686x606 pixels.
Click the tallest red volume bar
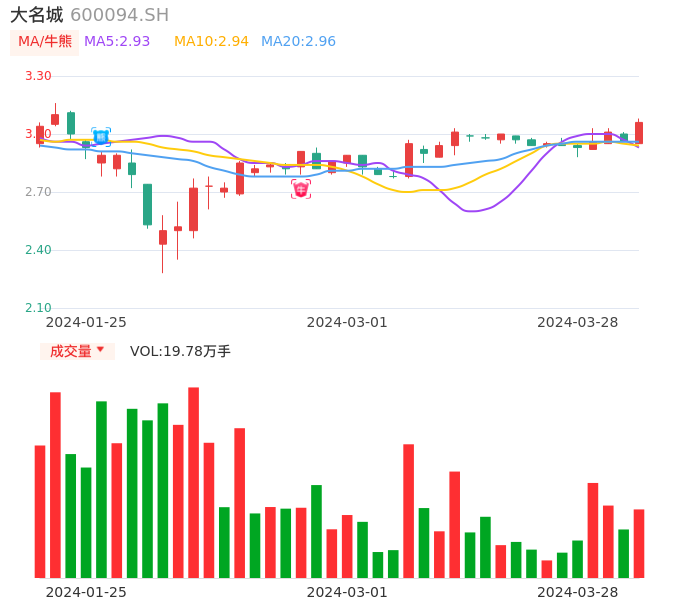[x=193, y=482]
